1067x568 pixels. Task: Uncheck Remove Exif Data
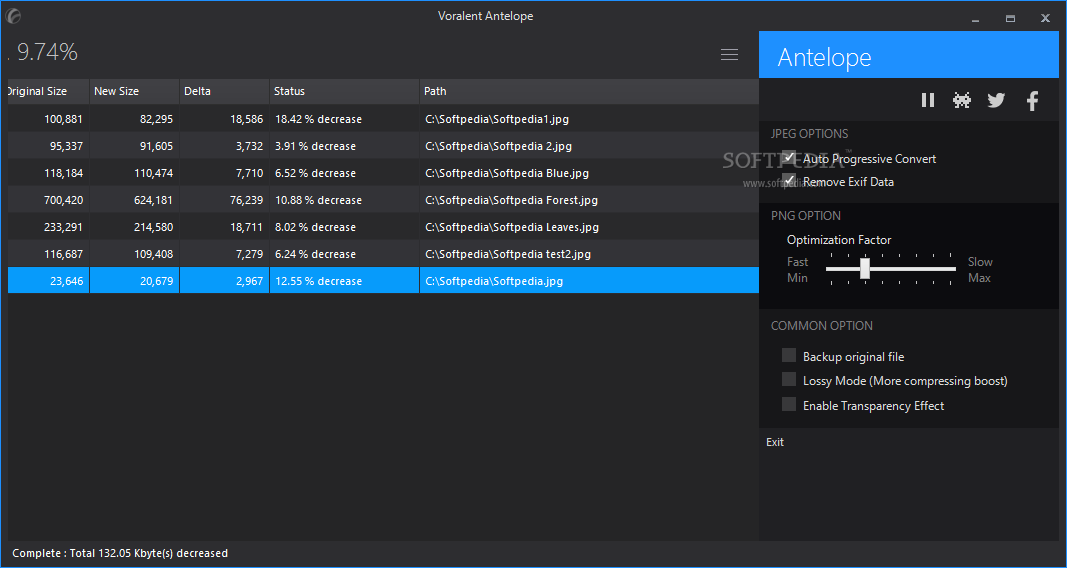coord(789,181)
